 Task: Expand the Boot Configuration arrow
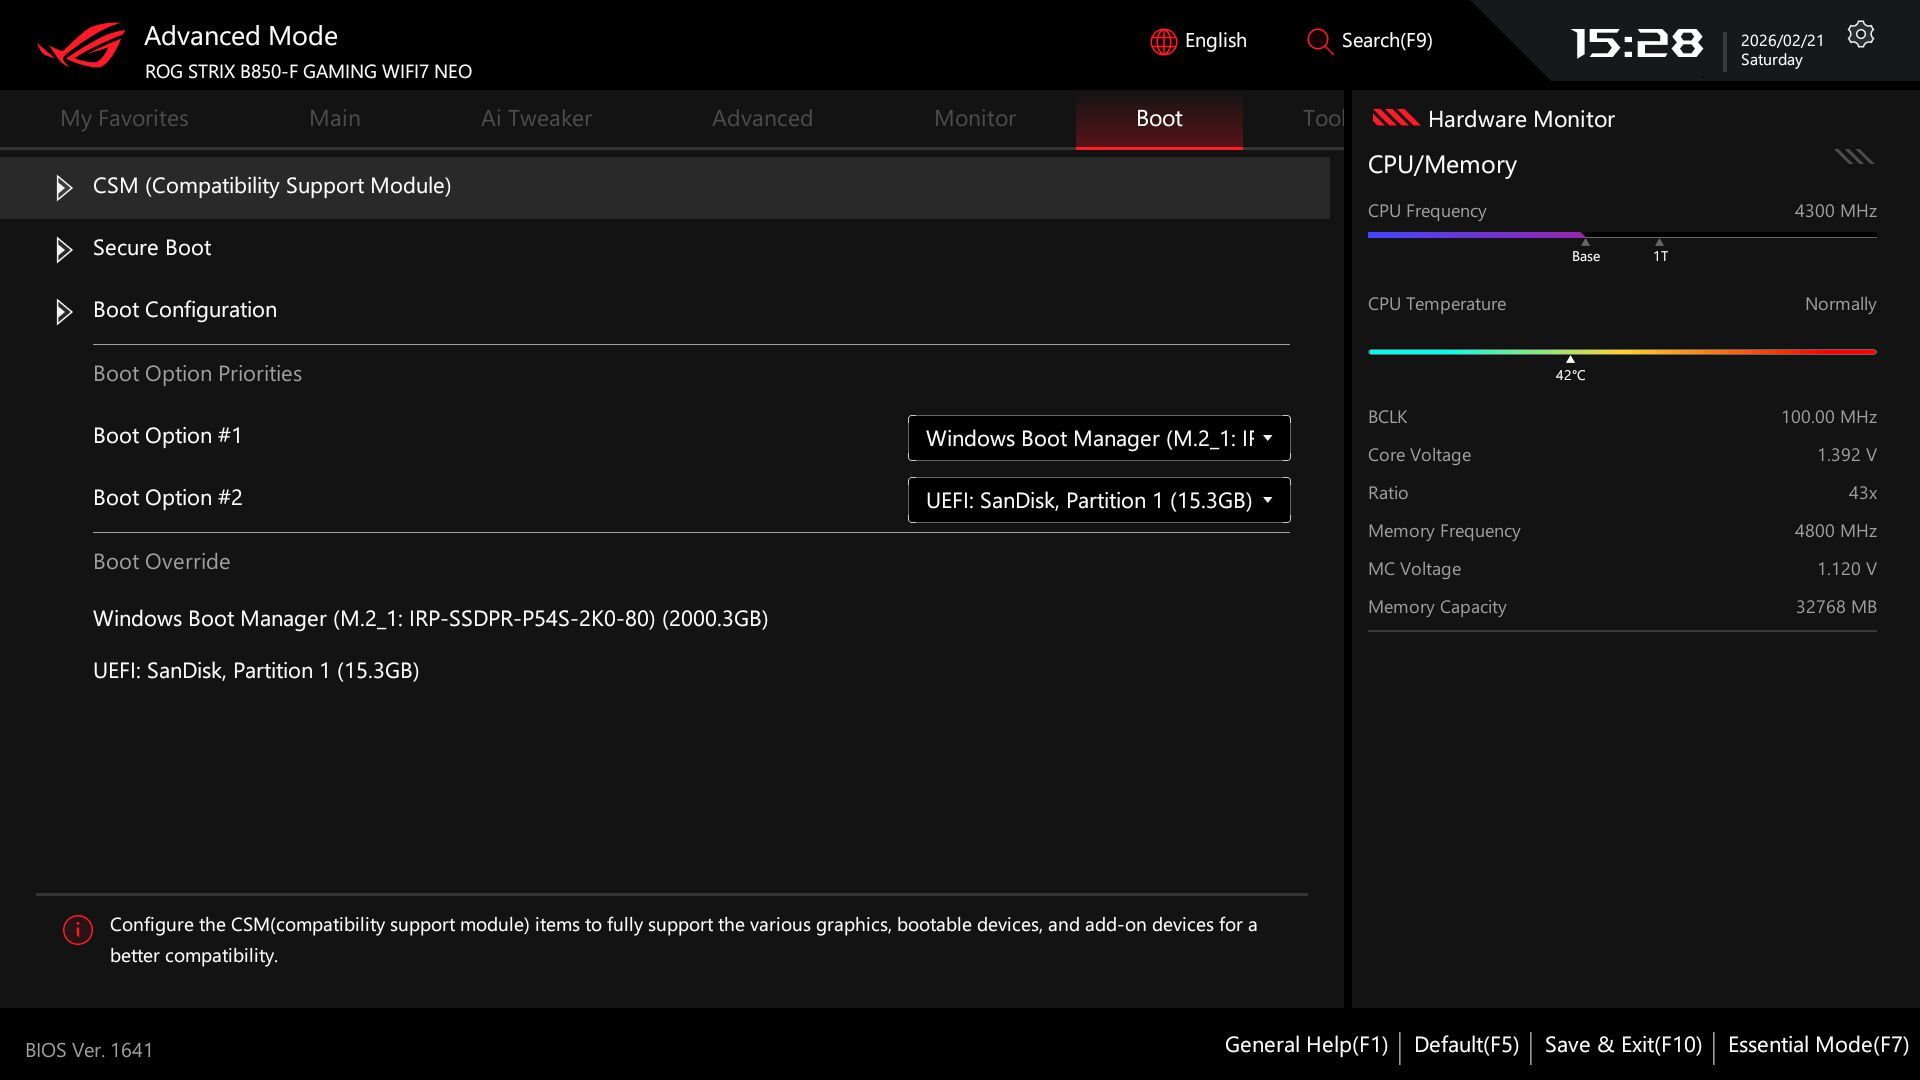click(64, 312)
